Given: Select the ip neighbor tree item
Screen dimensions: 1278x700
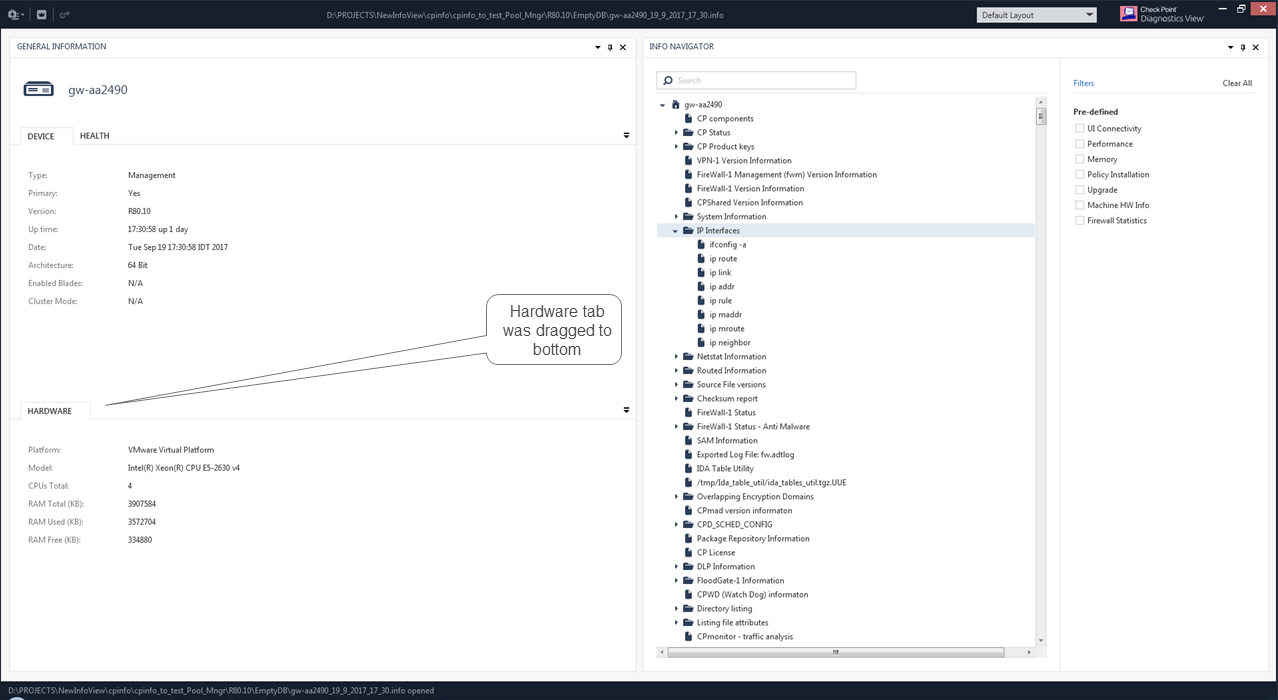Looking at the screenshot, I should pyautogui.click(x=730, y=342).
